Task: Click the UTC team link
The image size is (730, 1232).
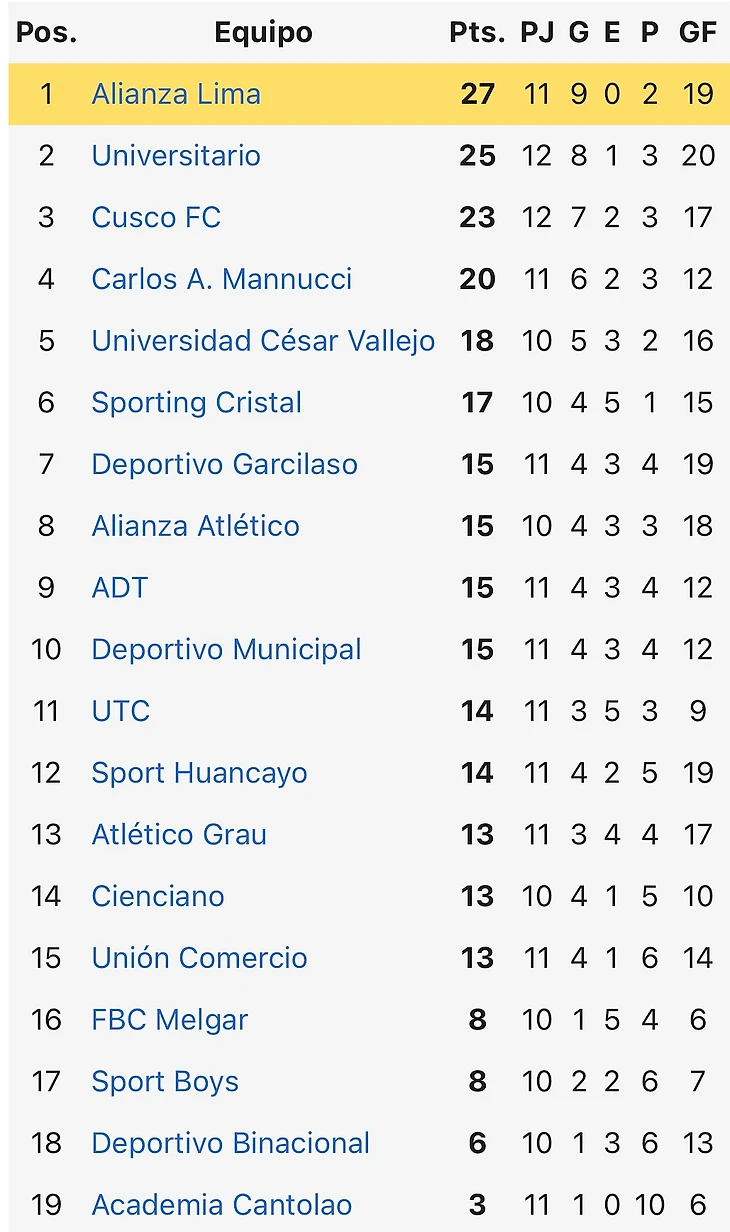Action: pyautogui.click(x=120, y=711)
